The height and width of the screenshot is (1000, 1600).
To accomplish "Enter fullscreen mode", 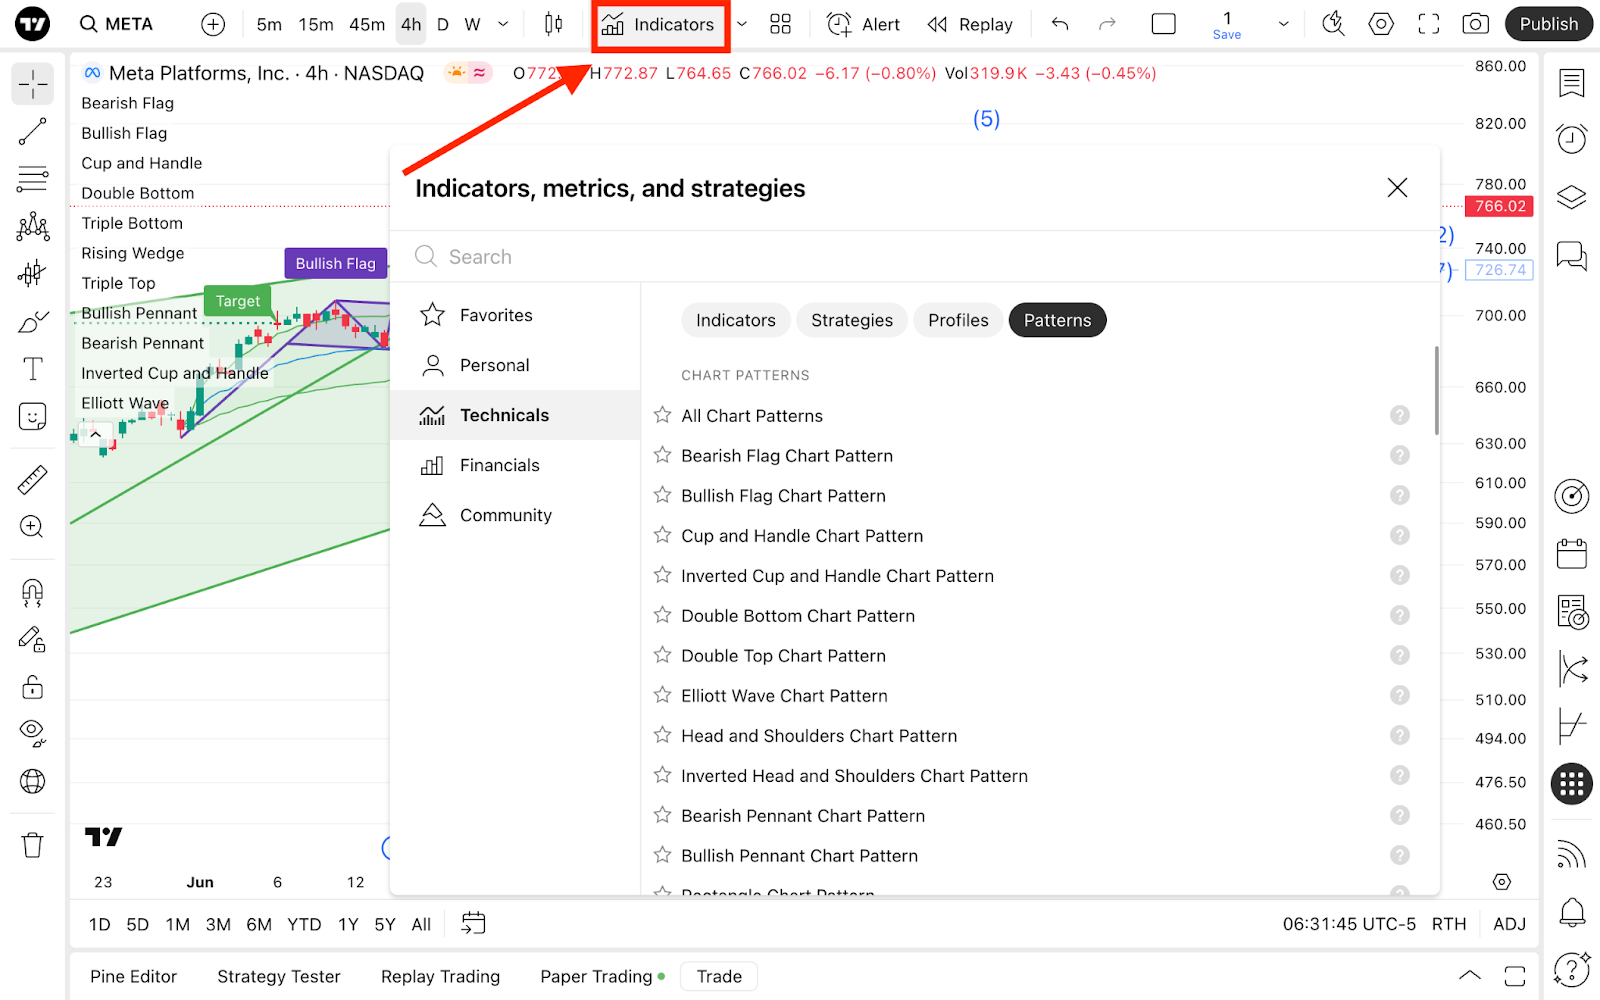I will [x=1428, y=24].
